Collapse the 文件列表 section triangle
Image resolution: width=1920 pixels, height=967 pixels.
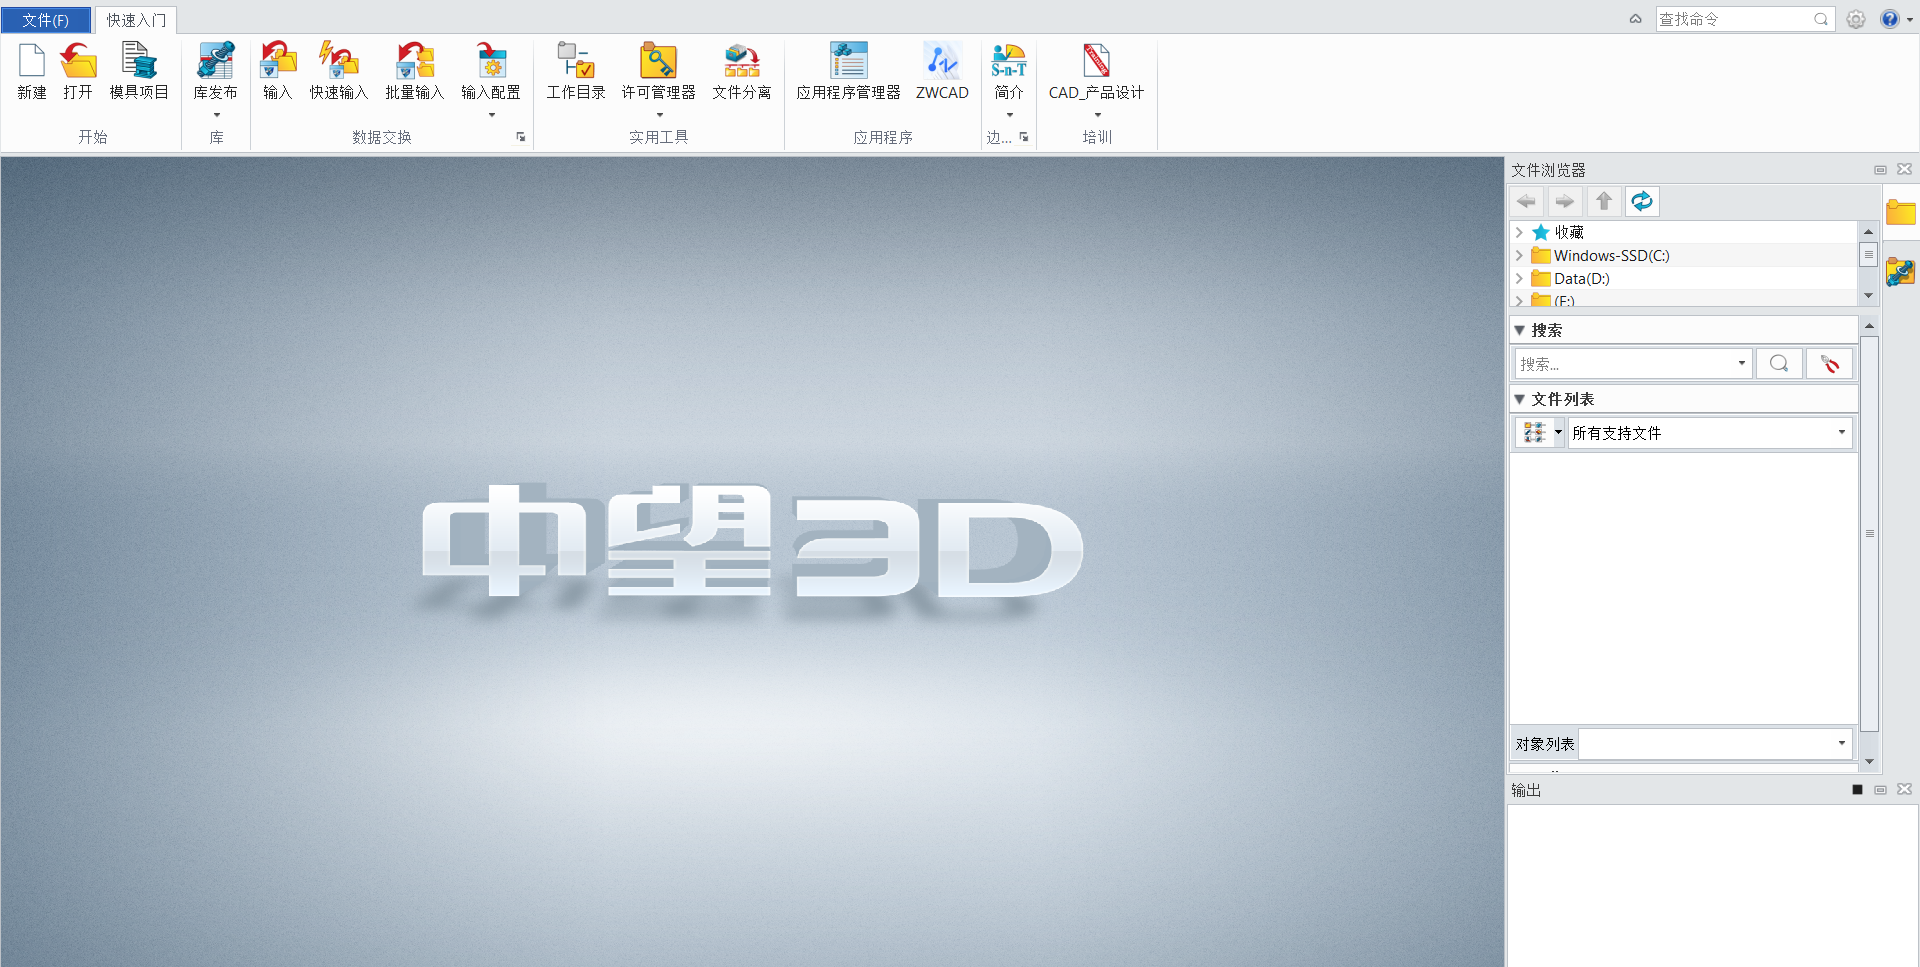click(x=1519, y=399)
